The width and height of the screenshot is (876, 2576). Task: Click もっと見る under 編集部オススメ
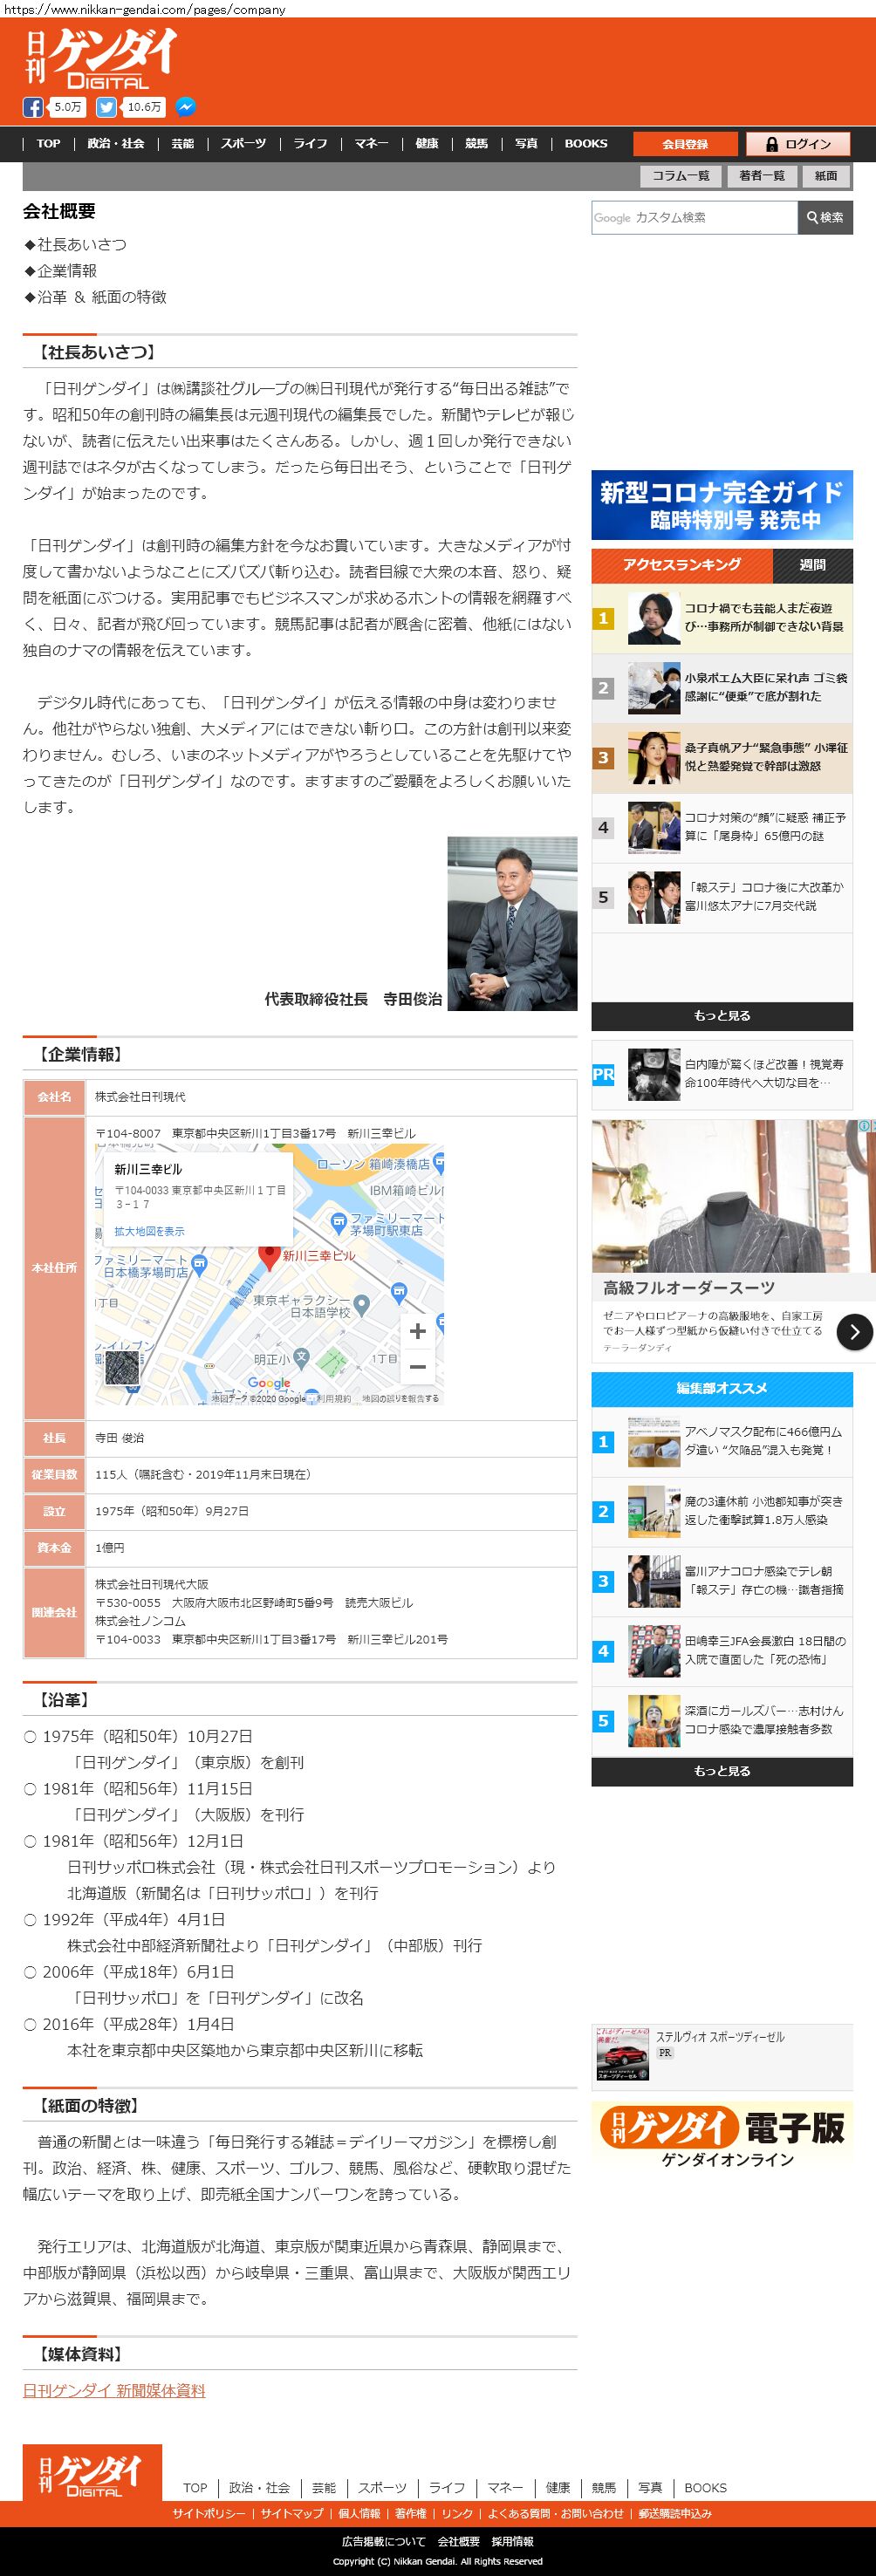point(722,1771)
